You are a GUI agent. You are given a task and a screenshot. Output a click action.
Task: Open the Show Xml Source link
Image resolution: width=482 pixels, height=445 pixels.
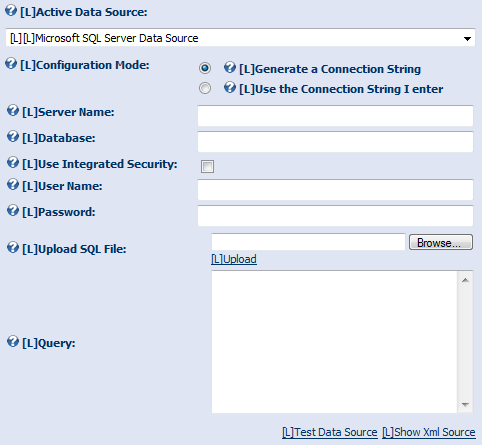tap(429, 432)
